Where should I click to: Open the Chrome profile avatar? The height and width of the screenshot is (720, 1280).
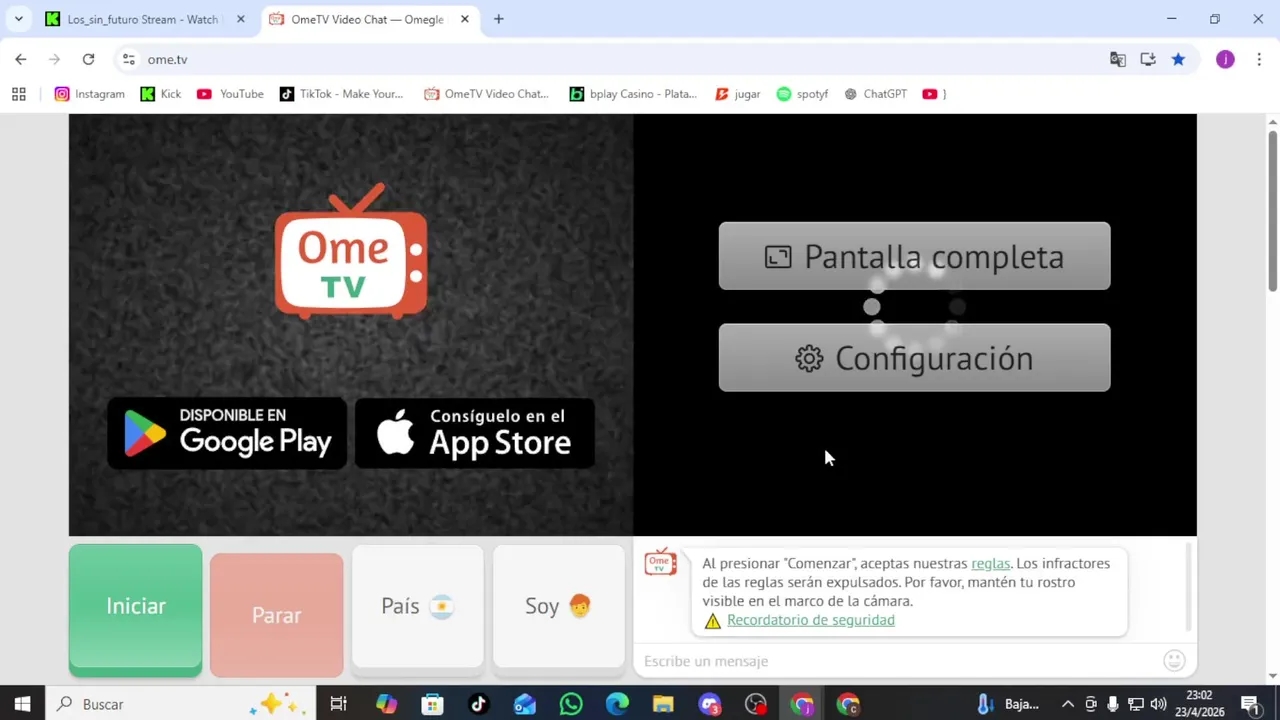1225,59
